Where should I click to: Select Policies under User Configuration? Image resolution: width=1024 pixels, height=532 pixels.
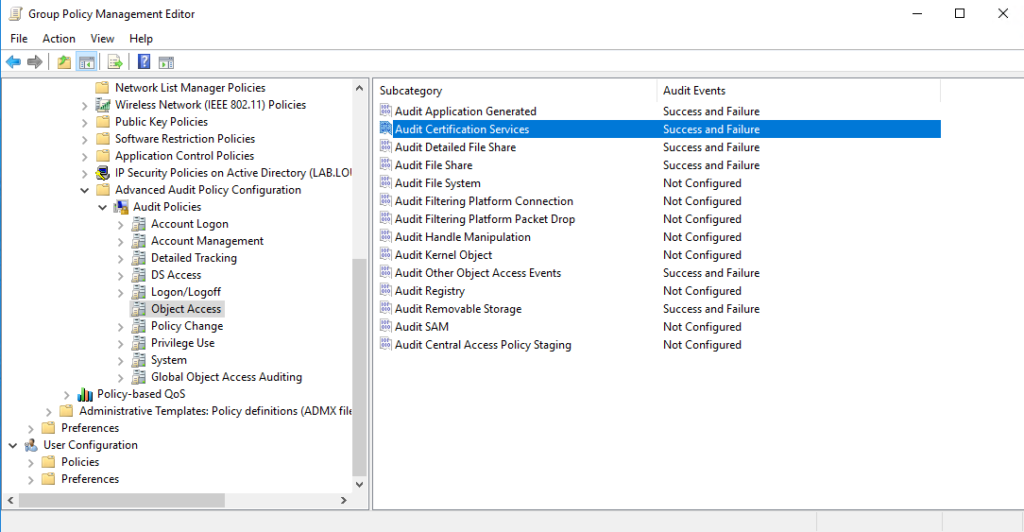80,462
